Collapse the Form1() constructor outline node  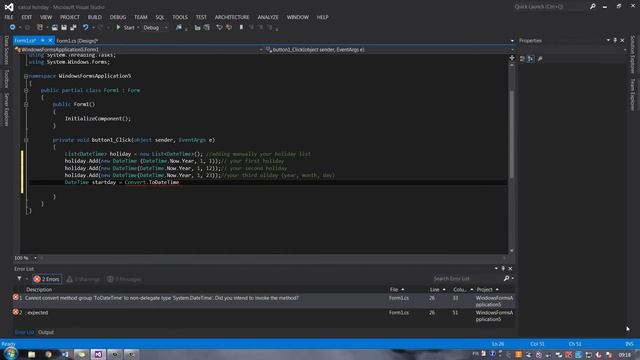tap(26, 104)
